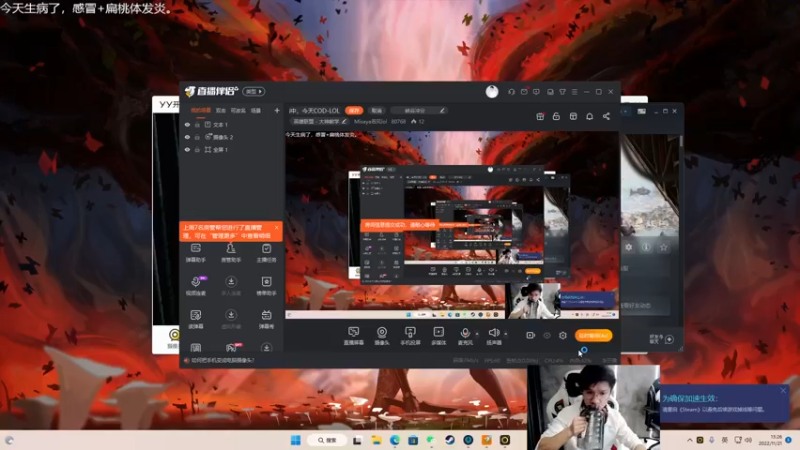800x450 pixels.
Task: Click the 取消 button beside the title
Action: pos(377,110)
